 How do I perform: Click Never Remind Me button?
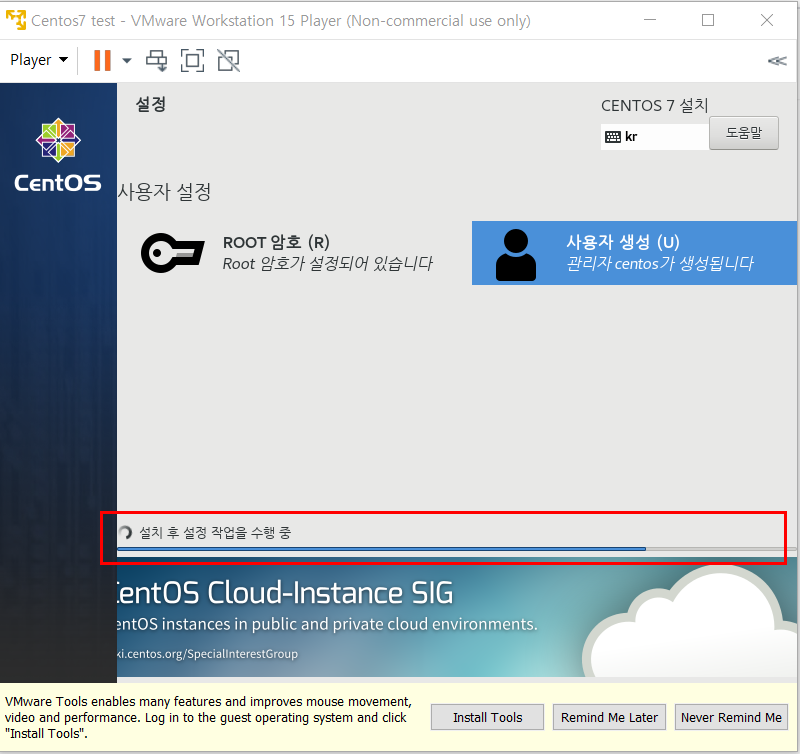point(731,717)
